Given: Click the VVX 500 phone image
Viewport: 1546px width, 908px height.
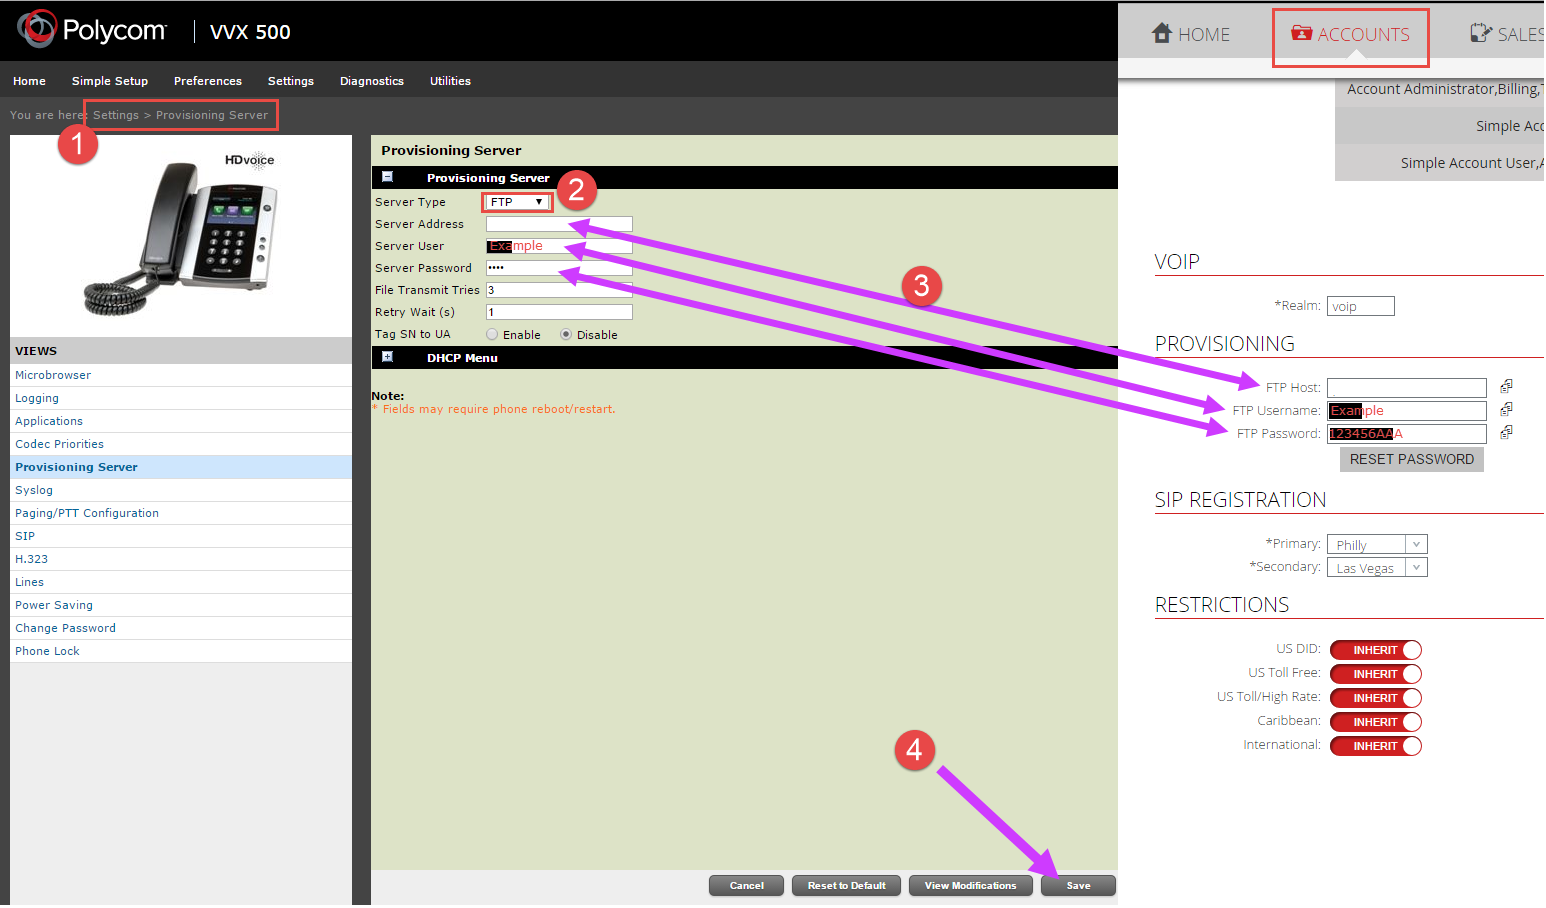Looking at the screenshot, I should coord(181,236).
